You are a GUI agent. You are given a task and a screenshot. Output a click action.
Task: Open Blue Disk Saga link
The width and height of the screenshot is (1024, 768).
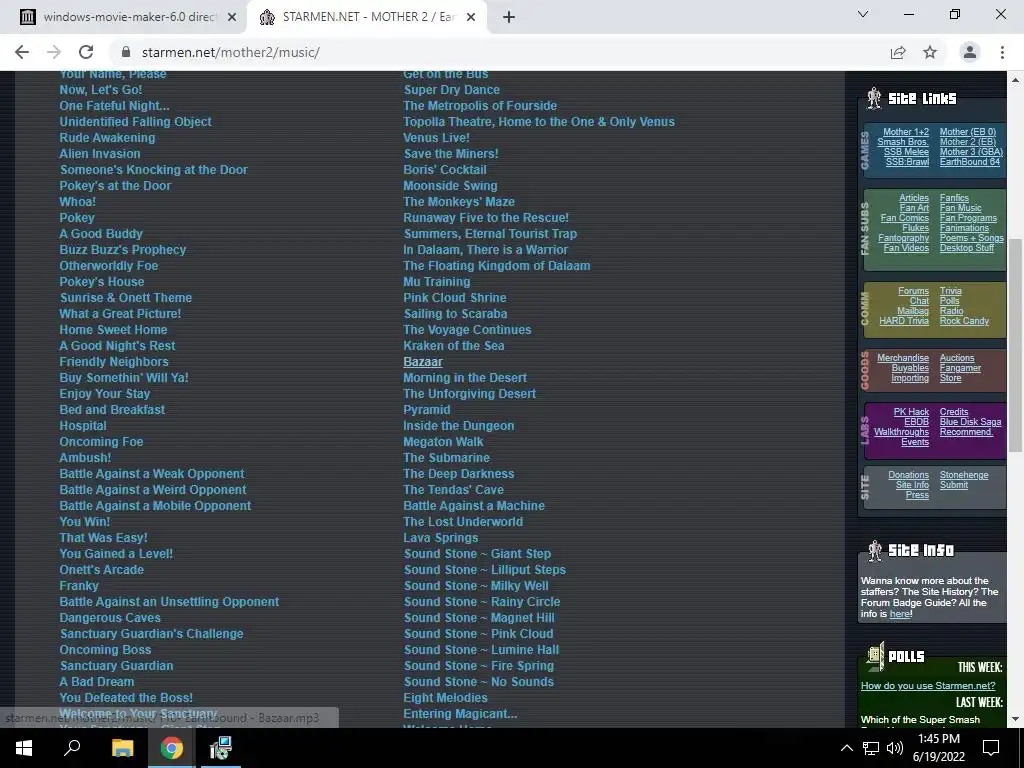point(970,422)
